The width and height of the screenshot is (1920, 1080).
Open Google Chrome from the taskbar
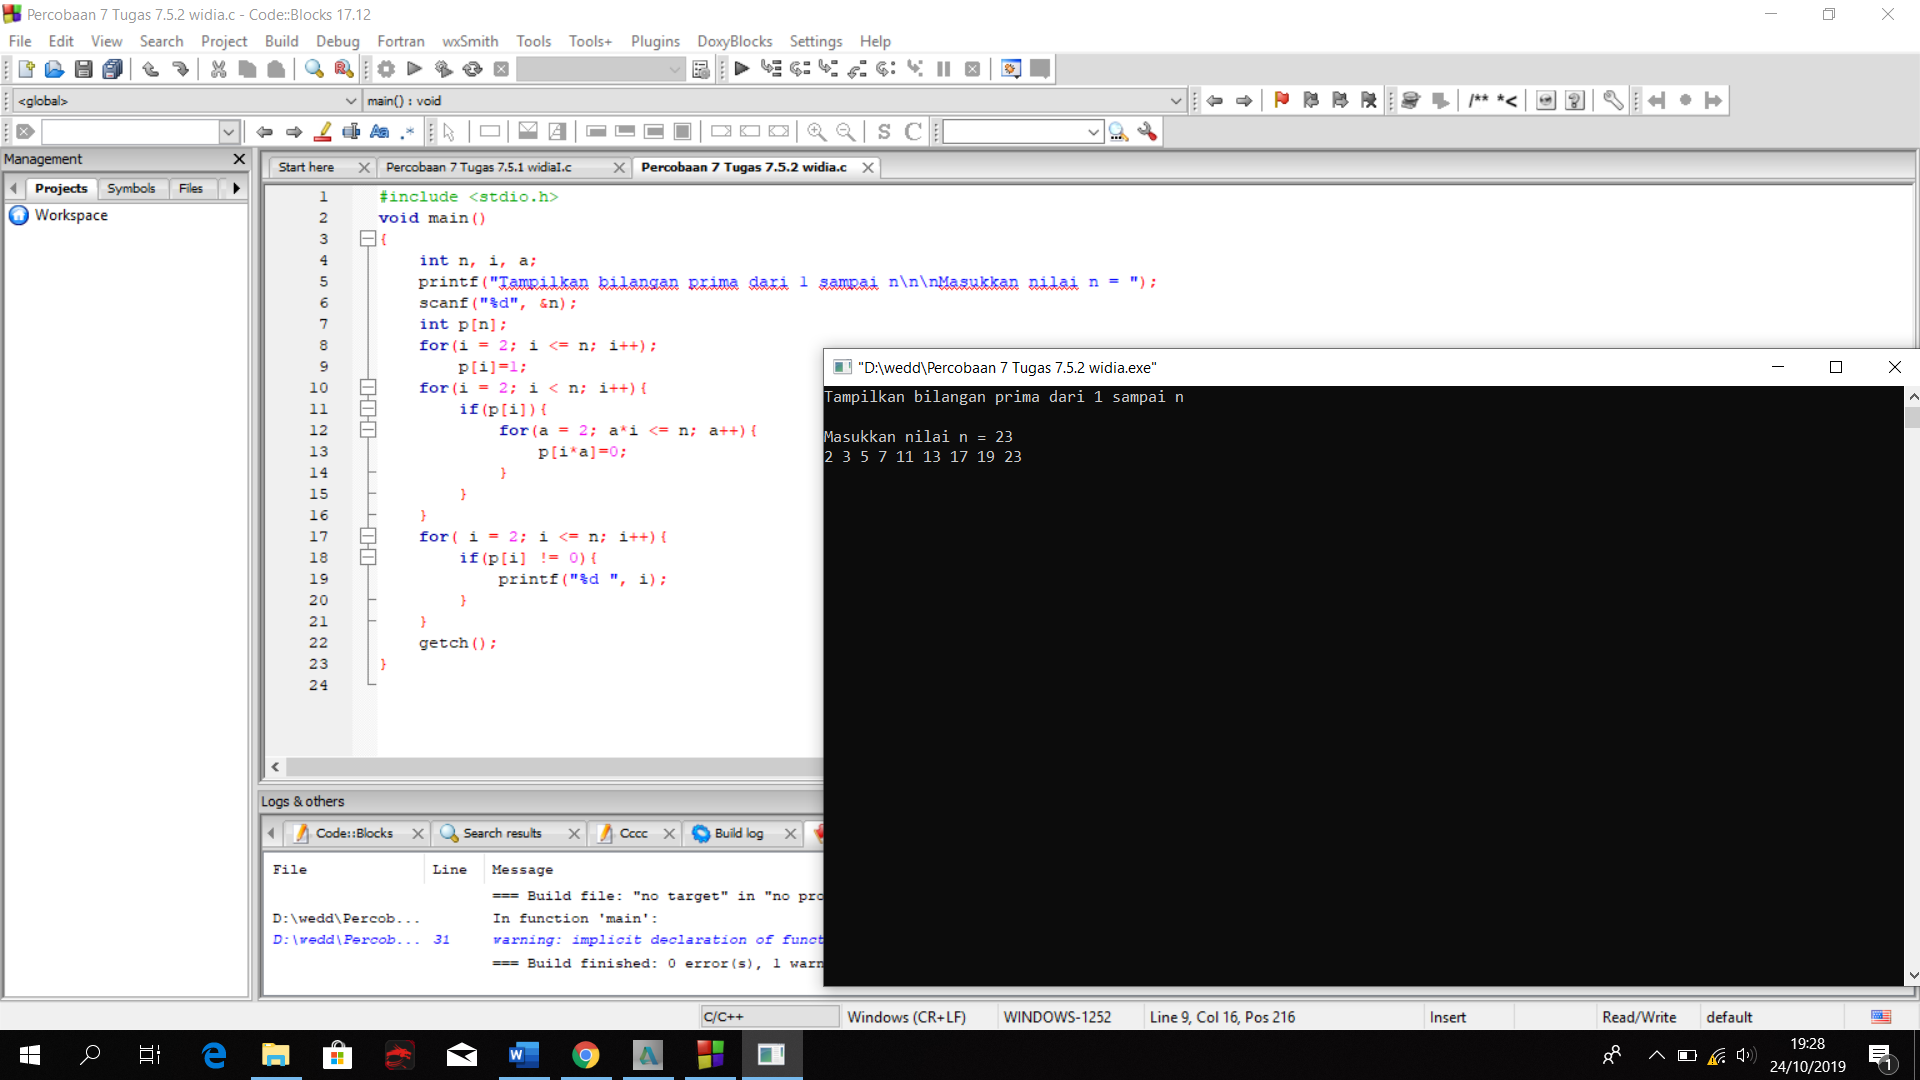click(x=586, y=1055)
